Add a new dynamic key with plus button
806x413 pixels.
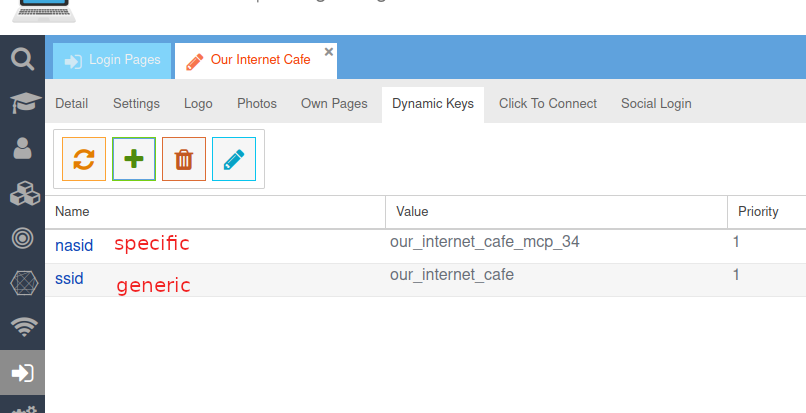[x=134, y=159]
